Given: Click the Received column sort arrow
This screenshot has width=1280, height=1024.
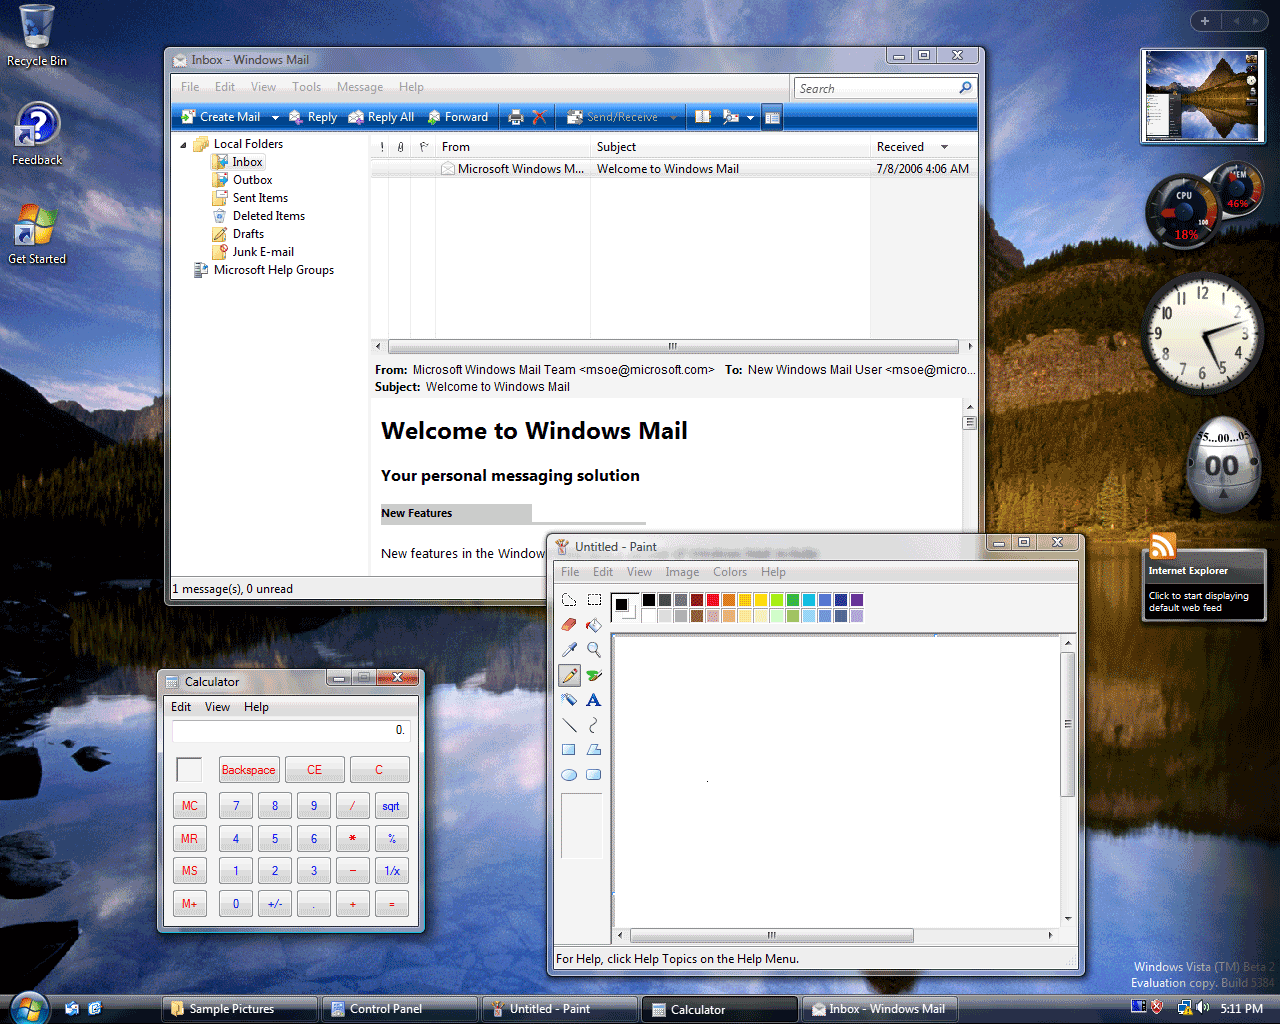Looking at the screenshot, I should pos(944,147).
